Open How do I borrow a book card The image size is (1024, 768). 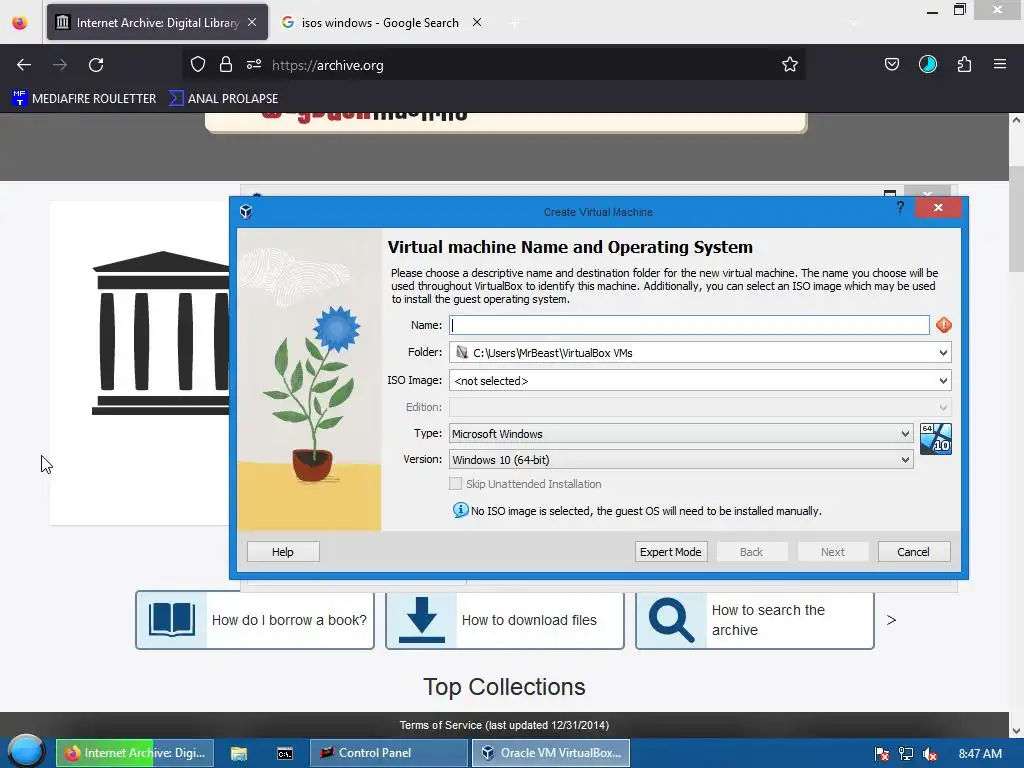click(x=255, y=620)
